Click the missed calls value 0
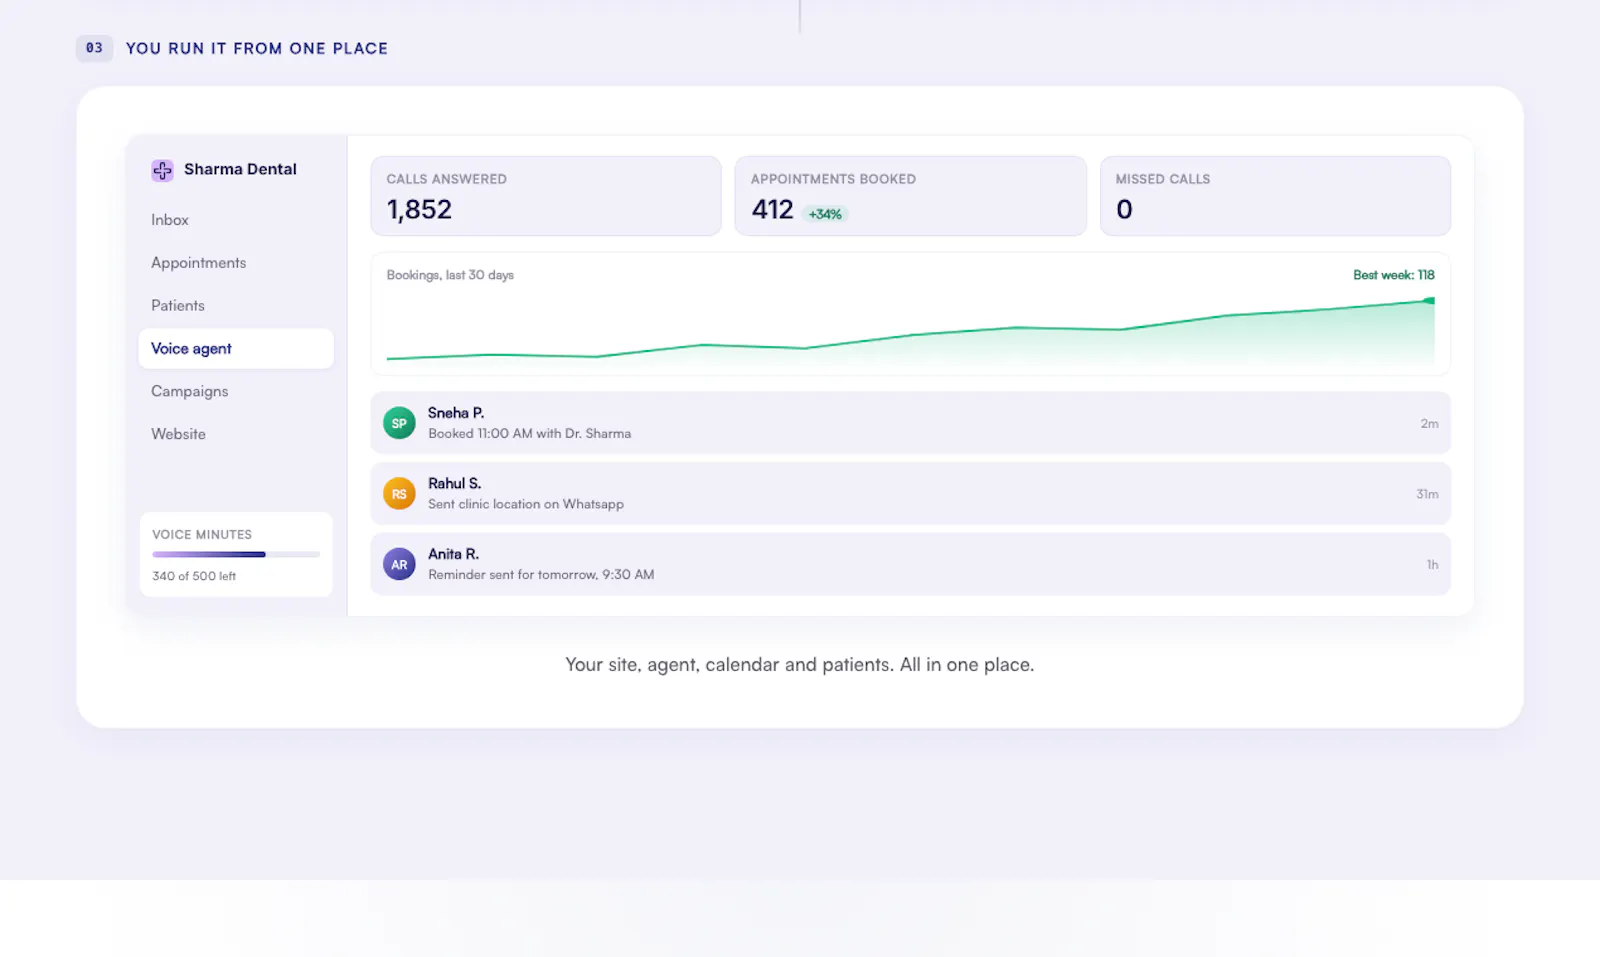The image size is (1600, 957). 1124,210
